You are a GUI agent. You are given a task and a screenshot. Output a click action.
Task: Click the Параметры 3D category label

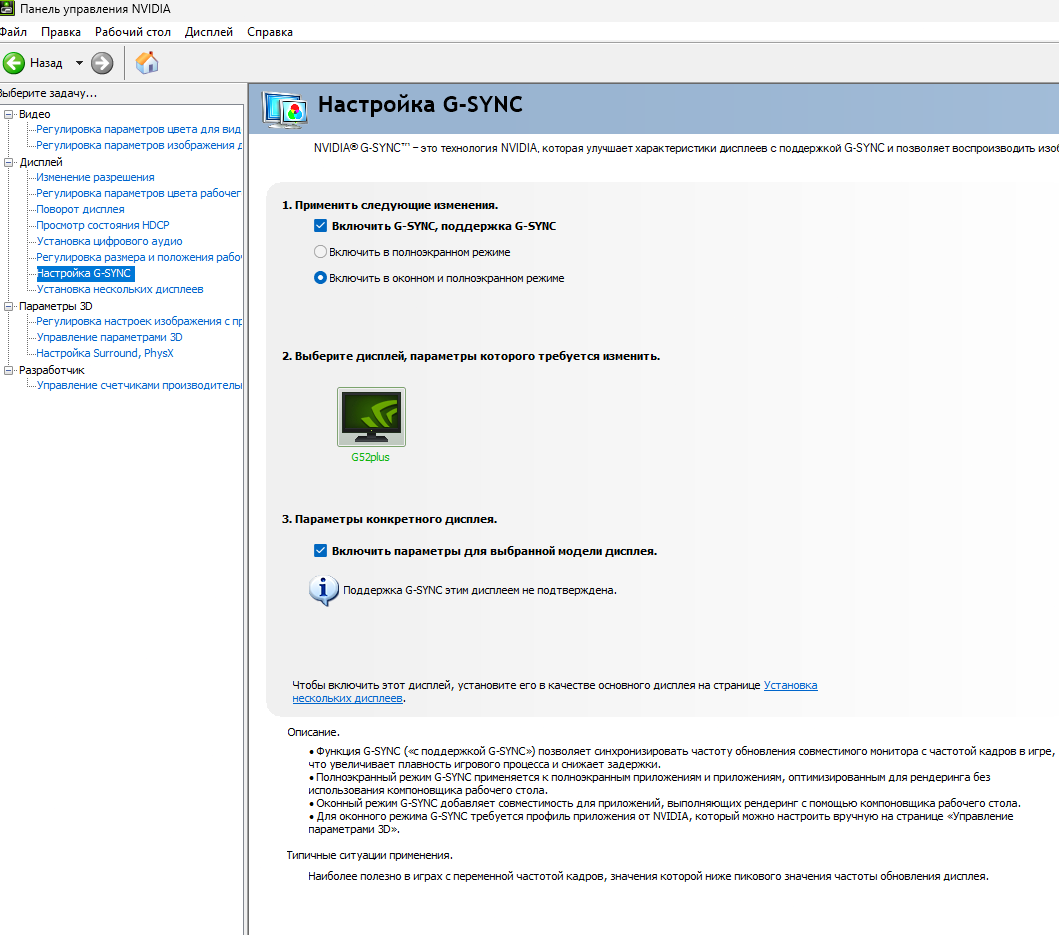[56, 306]
